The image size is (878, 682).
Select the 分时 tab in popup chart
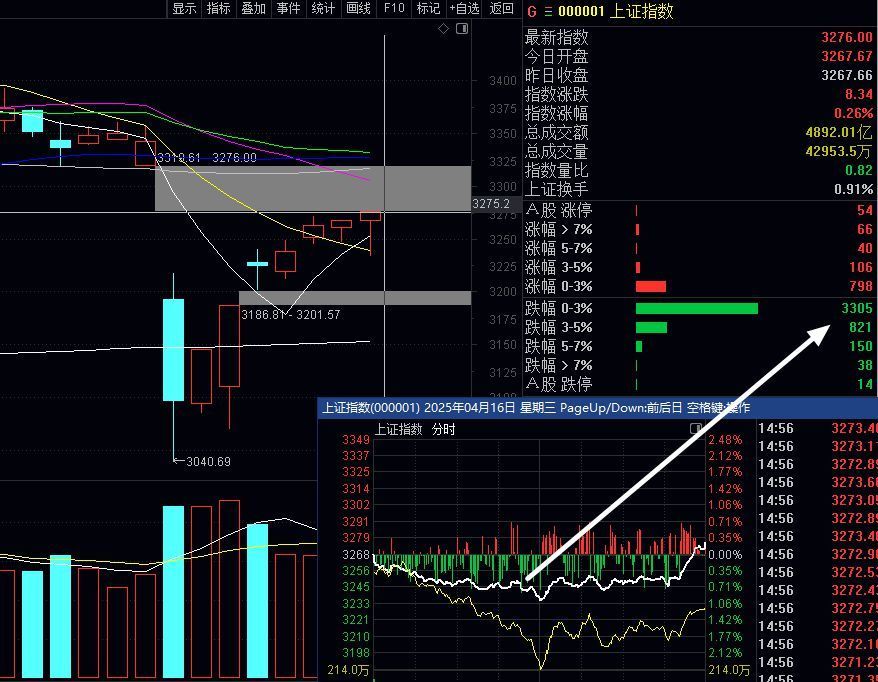[443, 430]
